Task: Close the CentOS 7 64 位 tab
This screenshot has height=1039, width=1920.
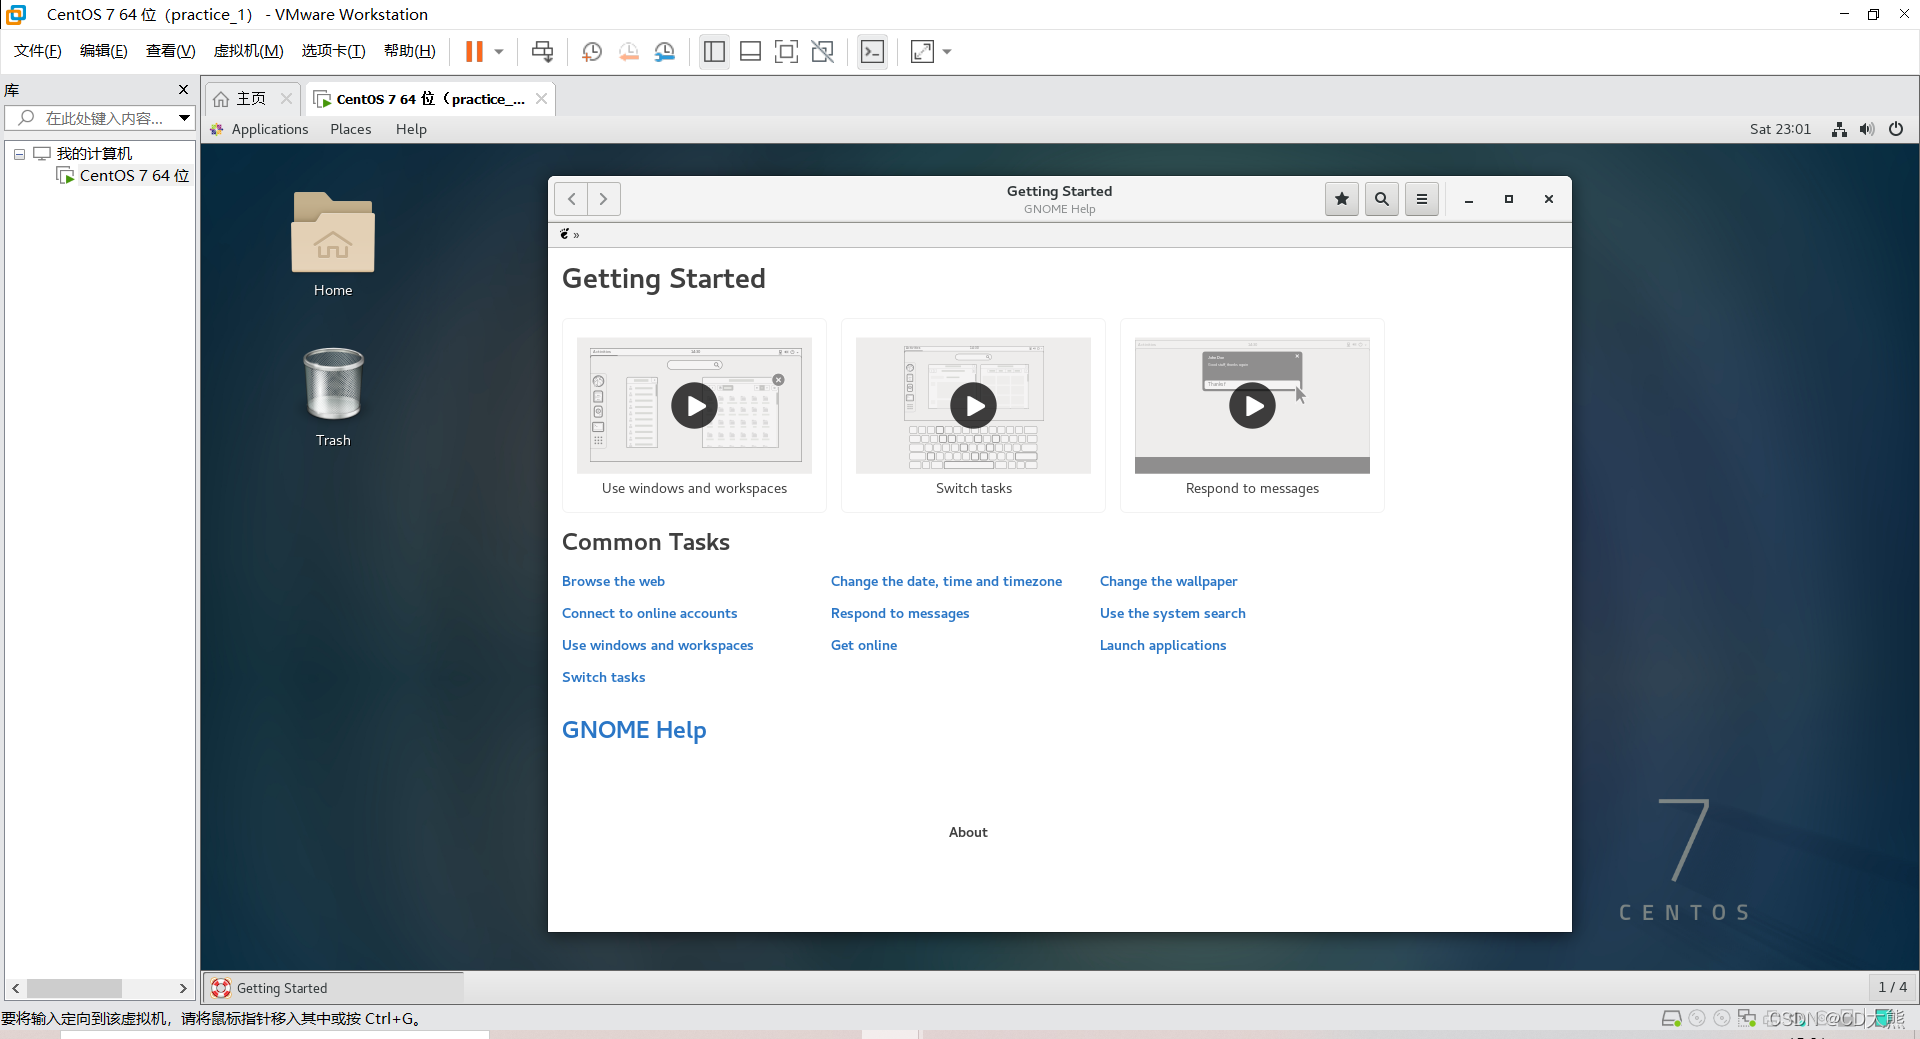Action: (x=541, y=99)
